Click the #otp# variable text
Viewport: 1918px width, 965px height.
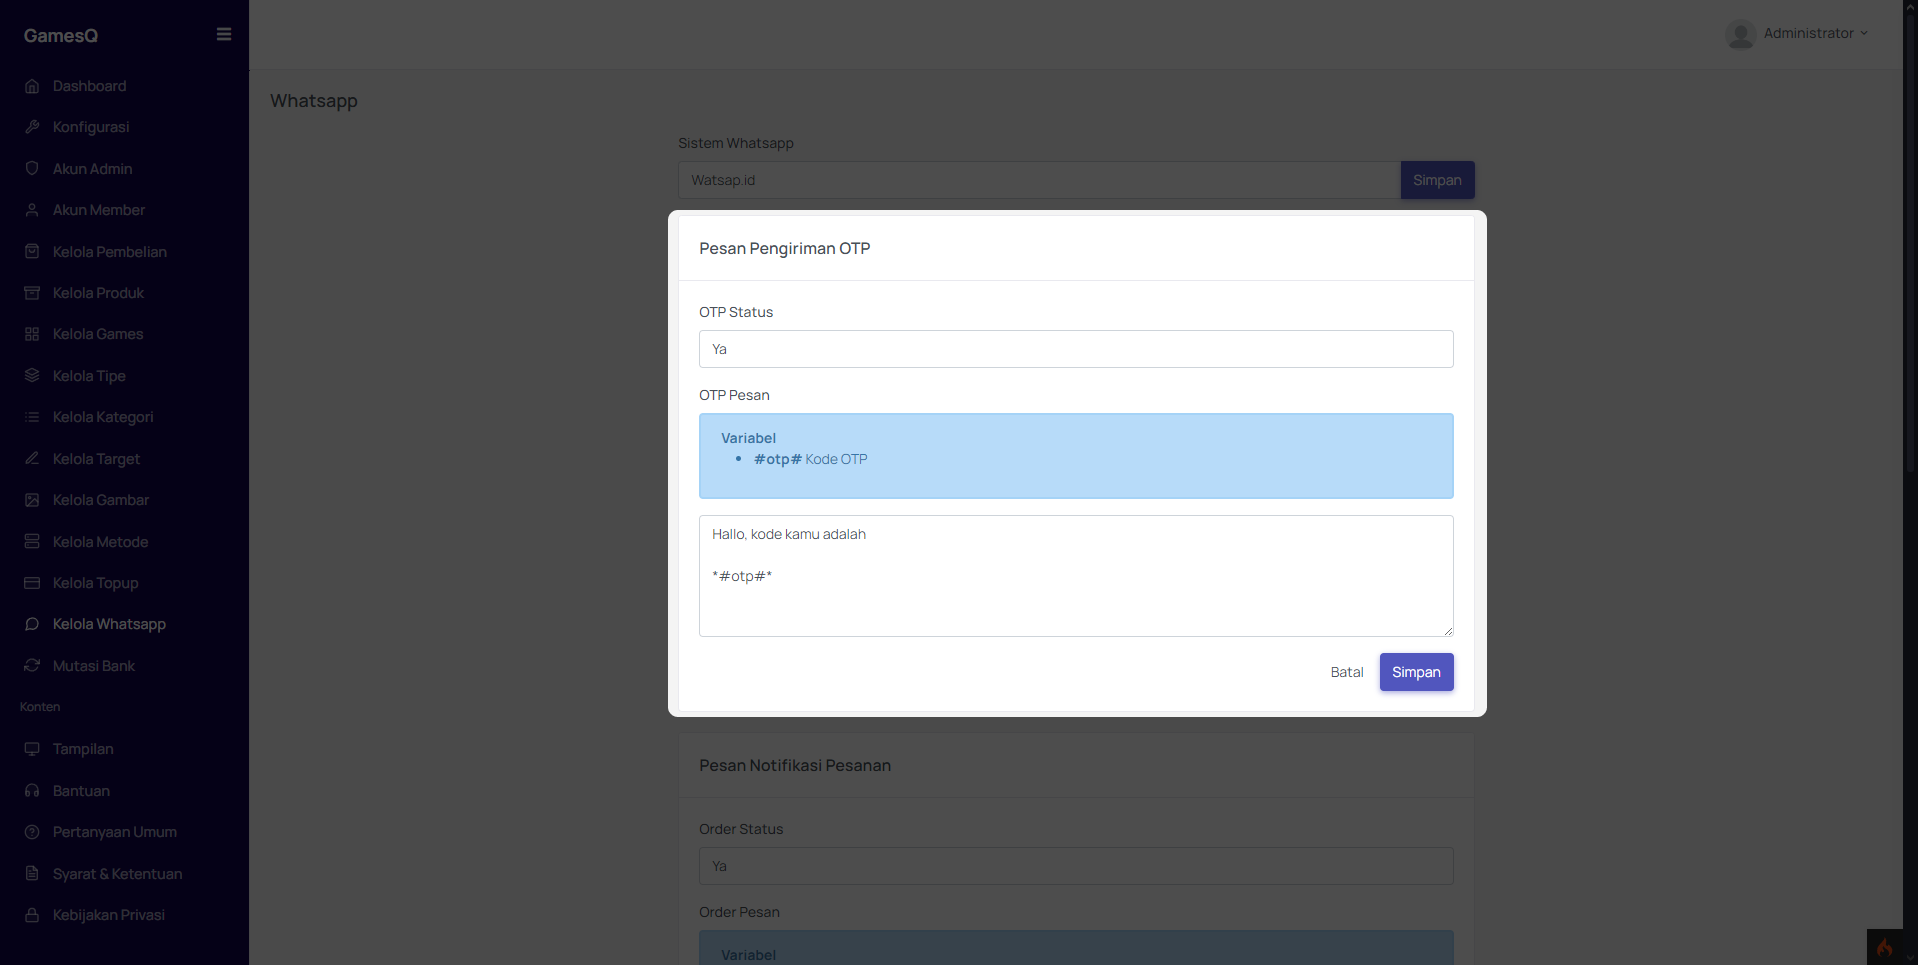pyautogui.click(x=777, y=459)
